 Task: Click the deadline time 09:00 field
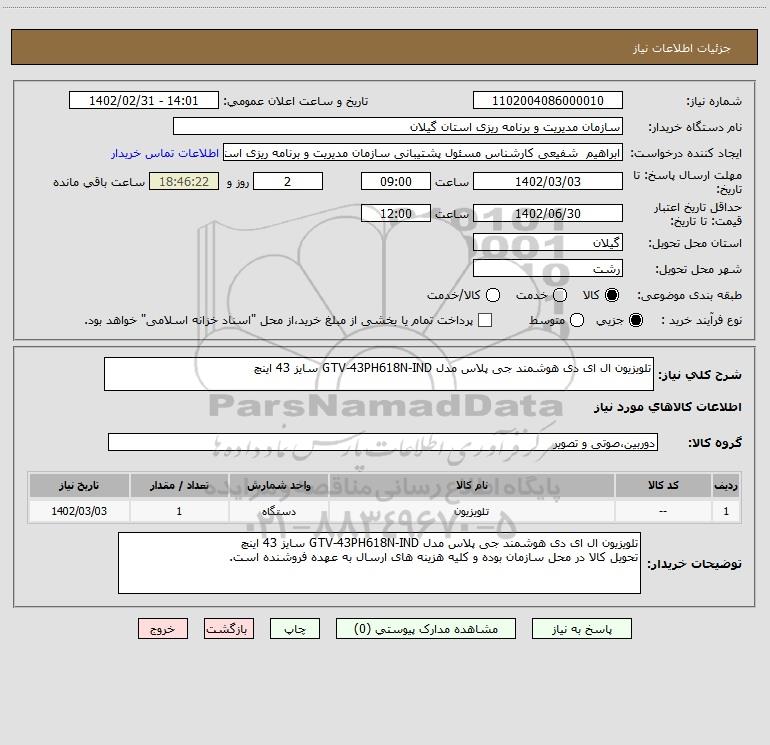click(x=396, y=182)
